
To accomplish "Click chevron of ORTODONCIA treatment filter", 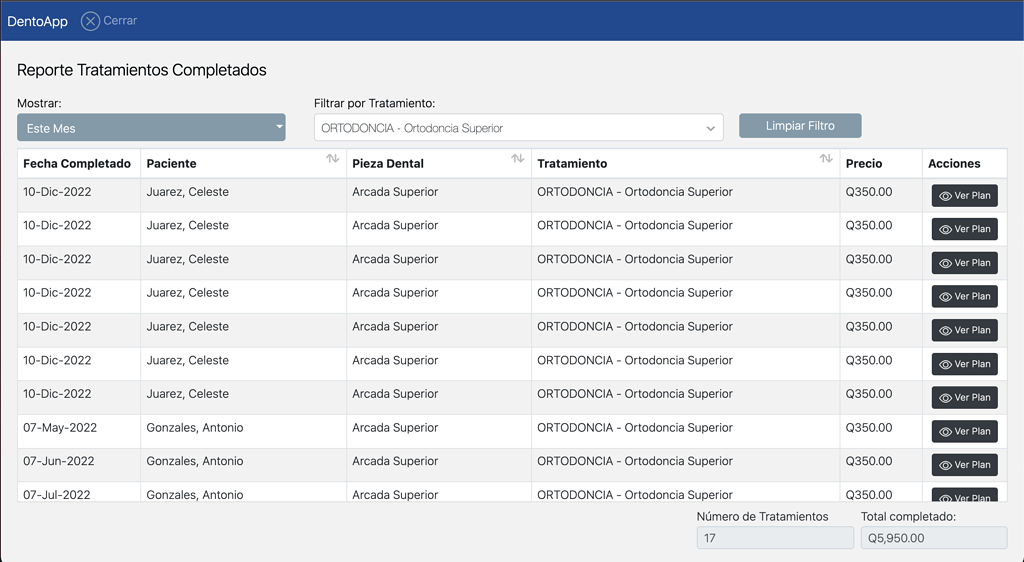I will [x=711, y=129].
